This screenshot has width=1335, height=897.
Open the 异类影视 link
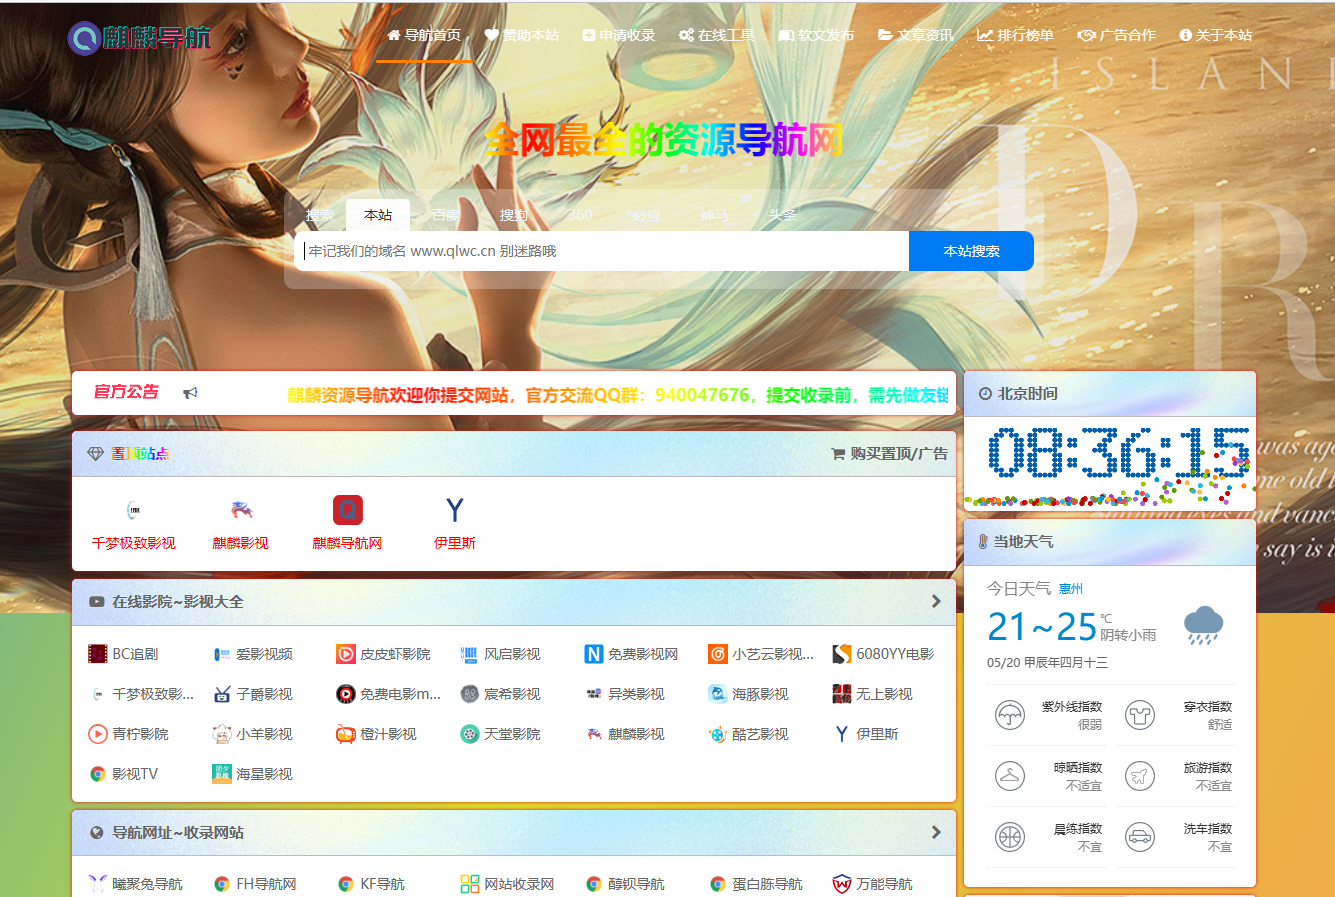[x=636, y=694]
